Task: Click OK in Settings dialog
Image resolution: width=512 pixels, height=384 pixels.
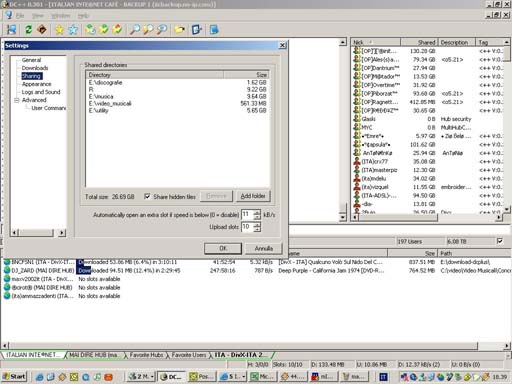Action: coord(223,248)
